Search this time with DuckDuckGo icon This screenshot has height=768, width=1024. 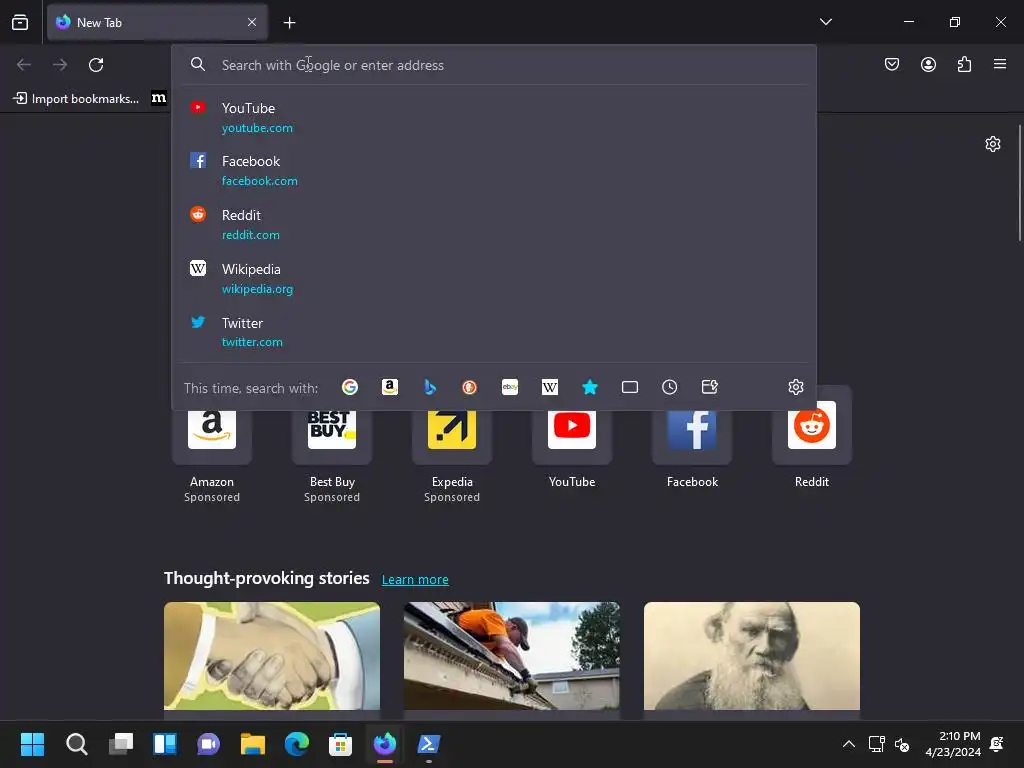point(470,387)
